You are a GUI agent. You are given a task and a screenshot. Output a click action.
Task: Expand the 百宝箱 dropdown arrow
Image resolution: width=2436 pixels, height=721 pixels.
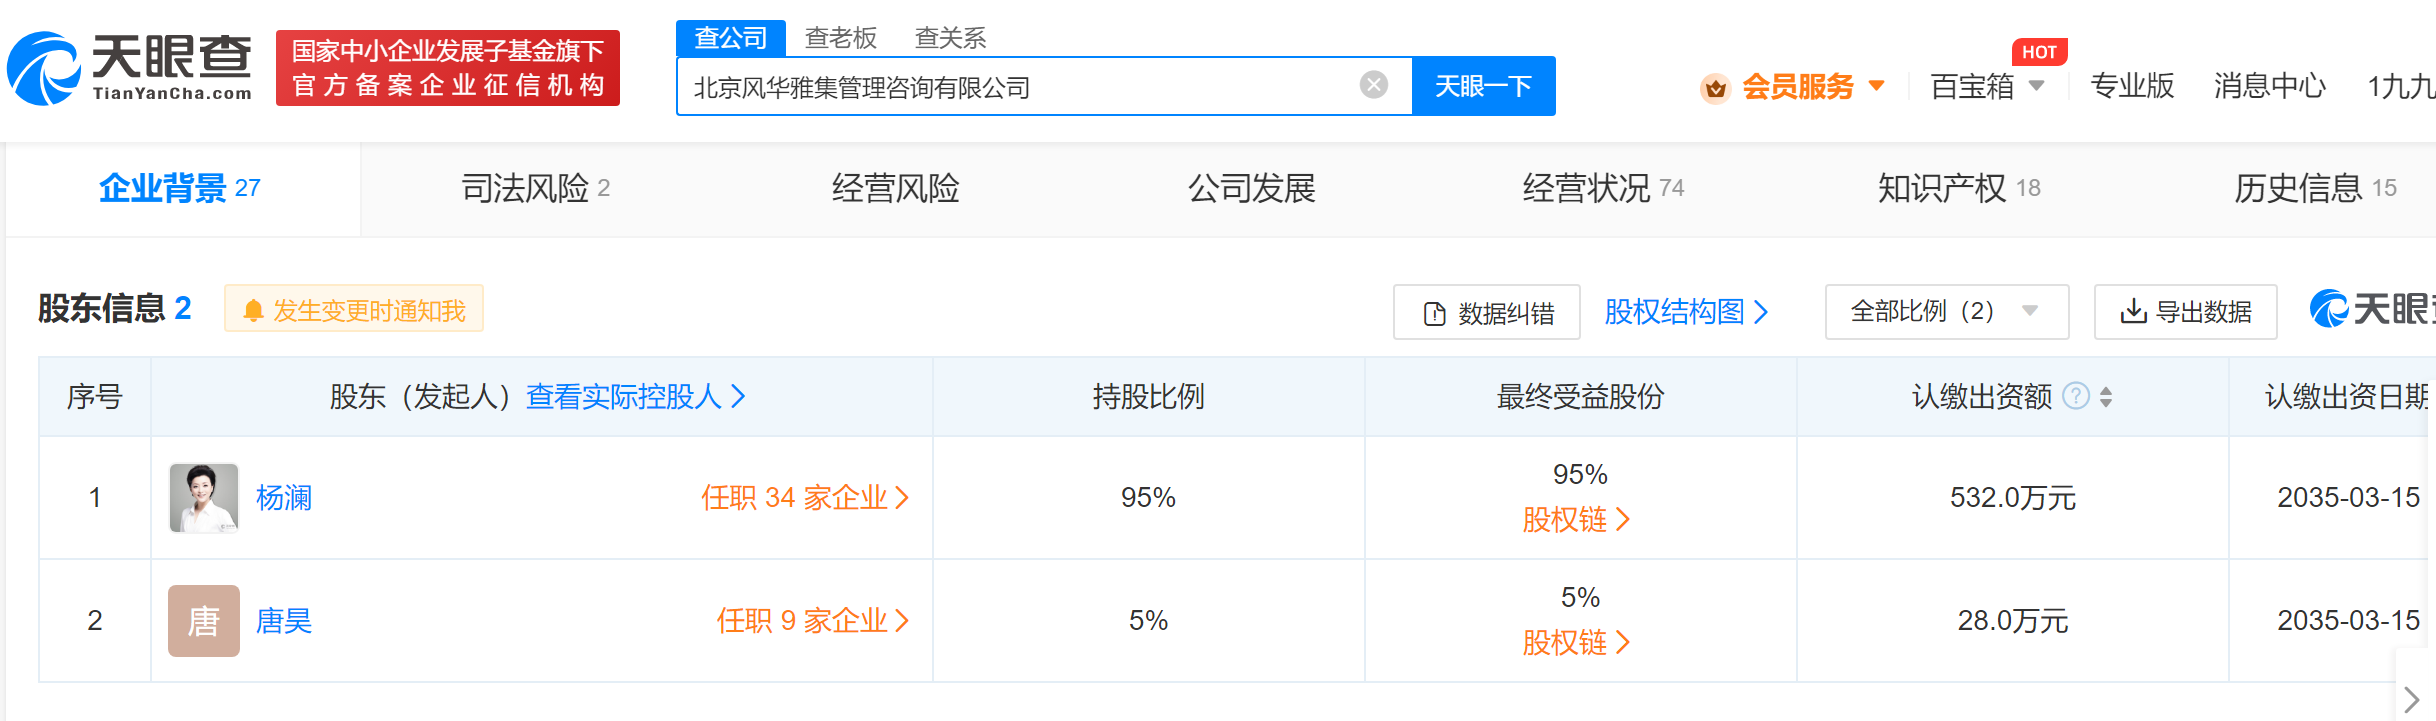(2037, 86)
